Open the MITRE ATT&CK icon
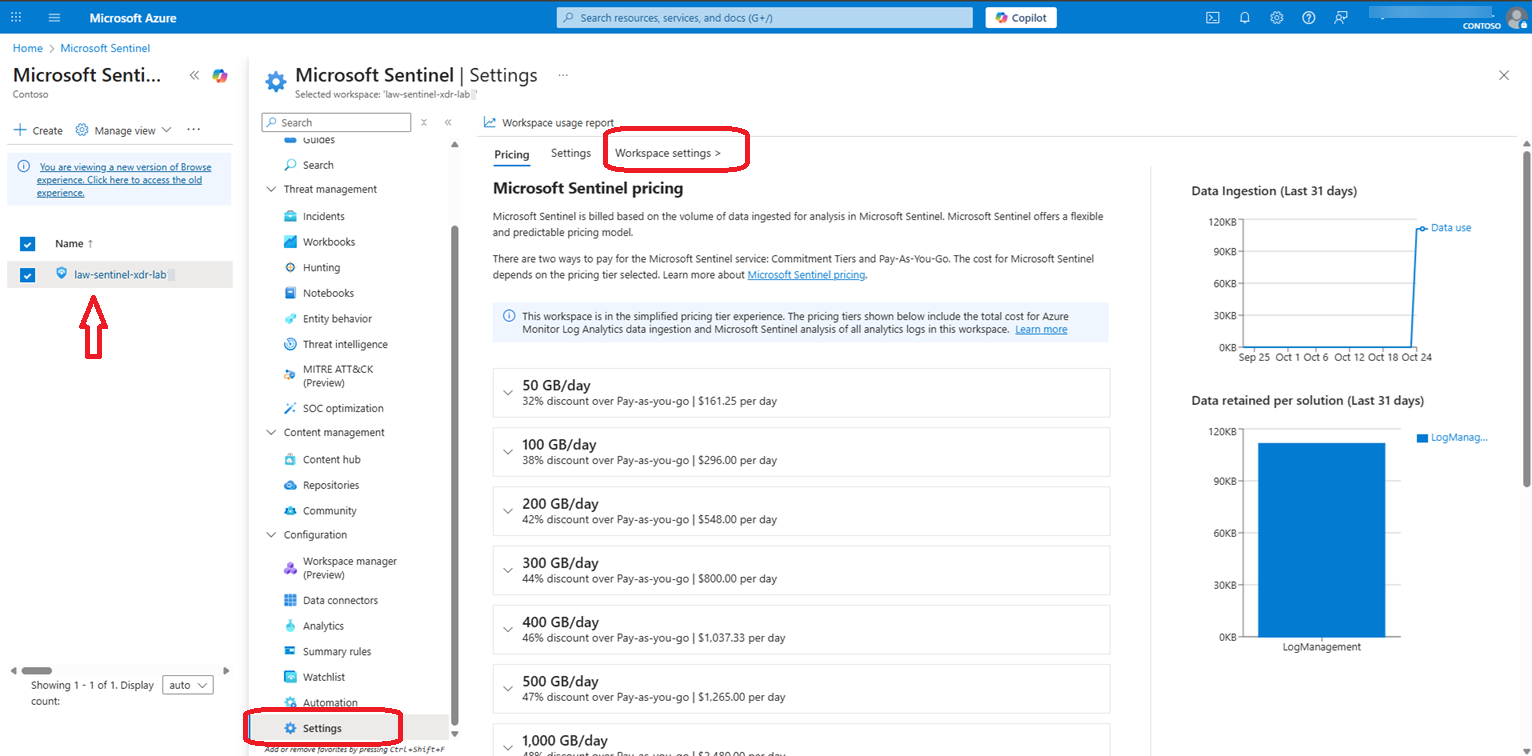The height and width of the screenshot is (756, 1532). pyautogui.click(x=290, y=376)
